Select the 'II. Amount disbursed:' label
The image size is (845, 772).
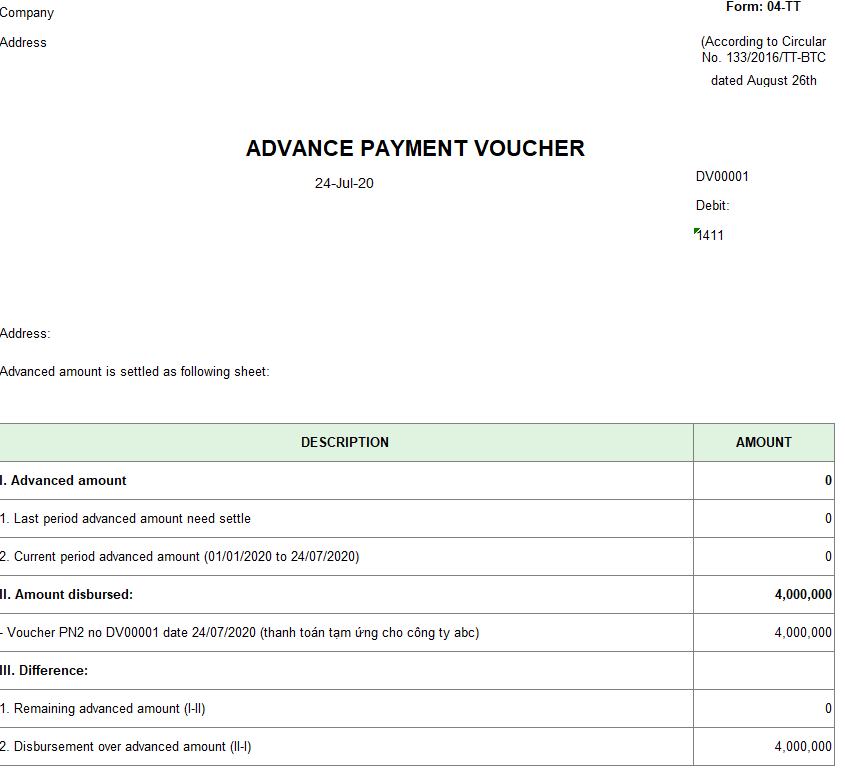pos(67,595)
